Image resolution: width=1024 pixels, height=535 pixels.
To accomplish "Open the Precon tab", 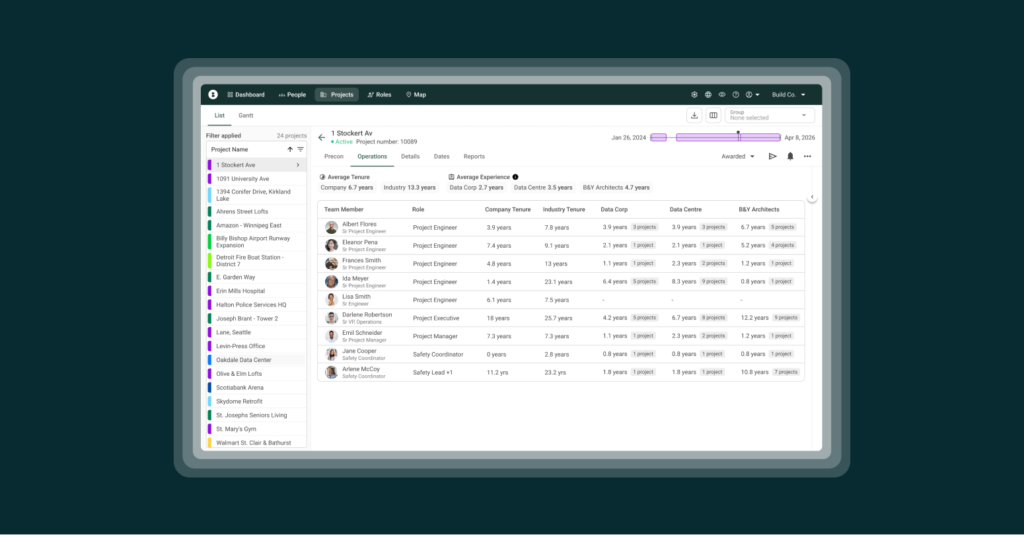I will click(334, 157).
